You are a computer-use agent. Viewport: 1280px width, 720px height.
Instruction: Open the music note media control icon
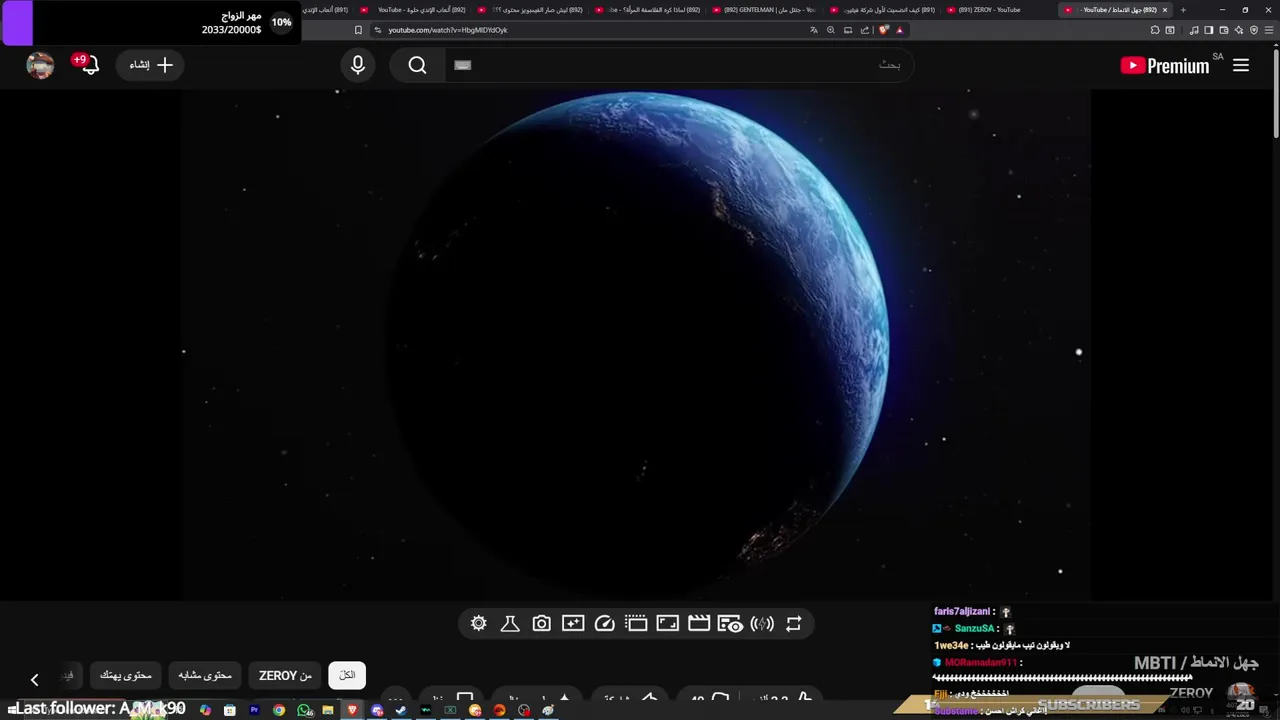[1194, 30]
